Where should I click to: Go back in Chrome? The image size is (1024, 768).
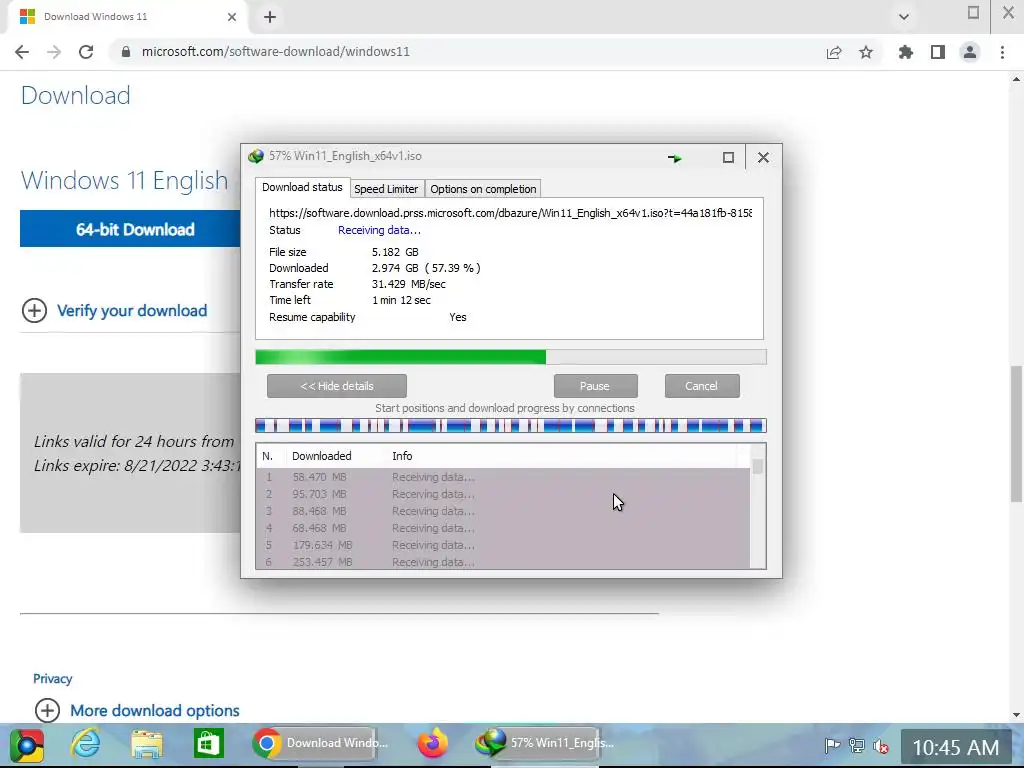[22, 52]
